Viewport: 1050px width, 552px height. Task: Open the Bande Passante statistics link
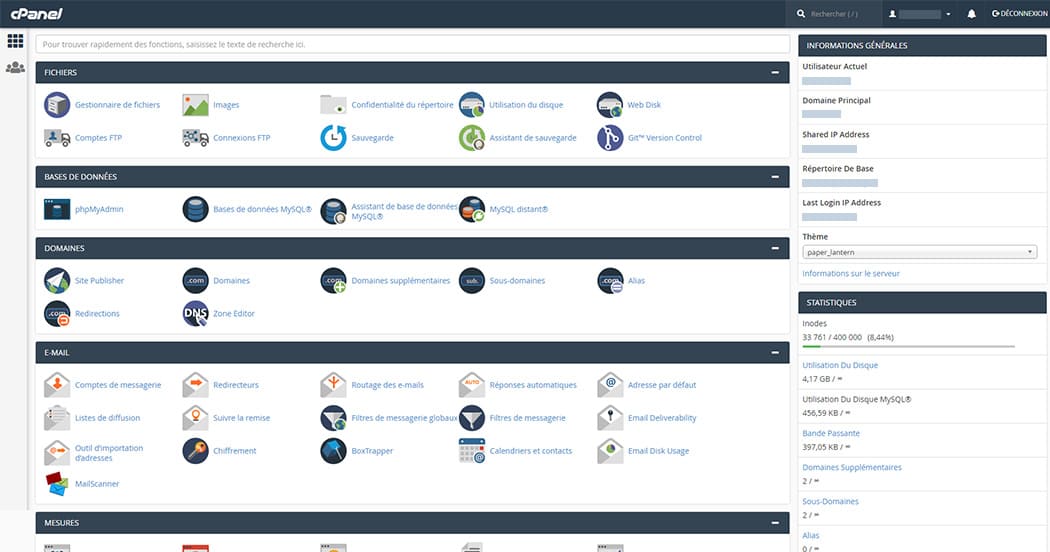[831, 434]
